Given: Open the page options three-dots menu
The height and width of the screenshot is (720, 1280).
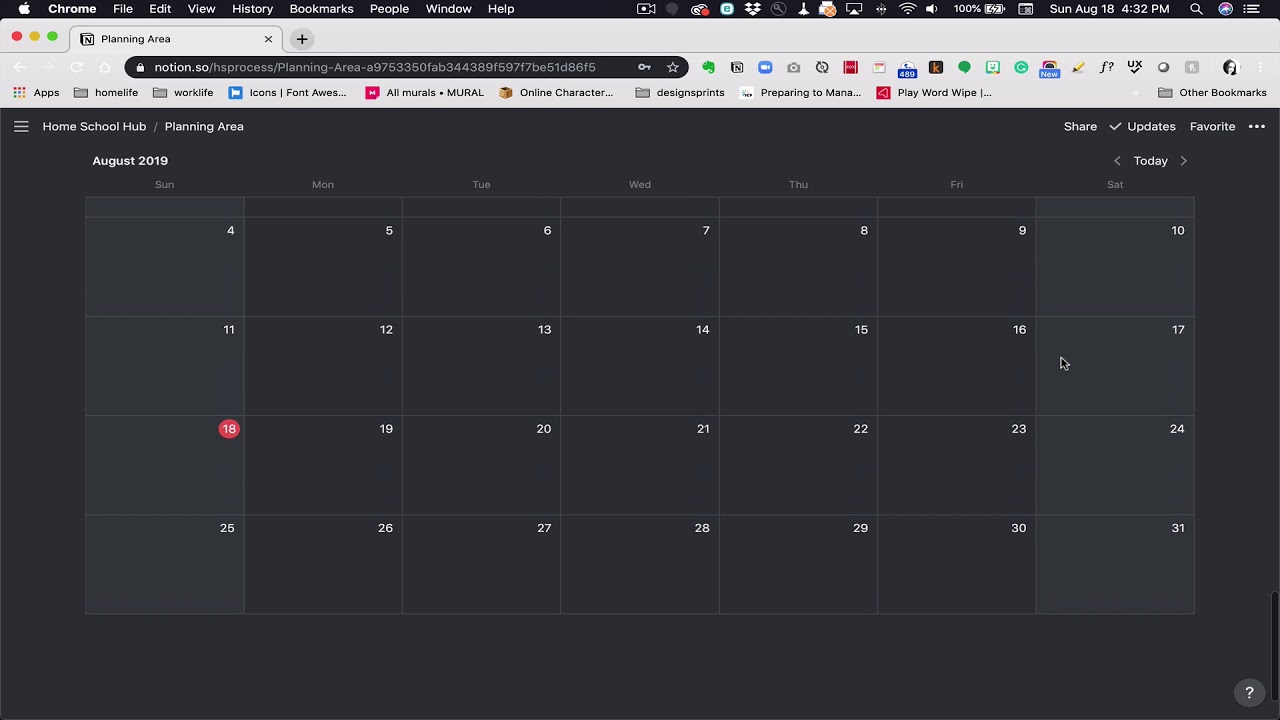Looking at the screenshot, I should pos(1257,127).
